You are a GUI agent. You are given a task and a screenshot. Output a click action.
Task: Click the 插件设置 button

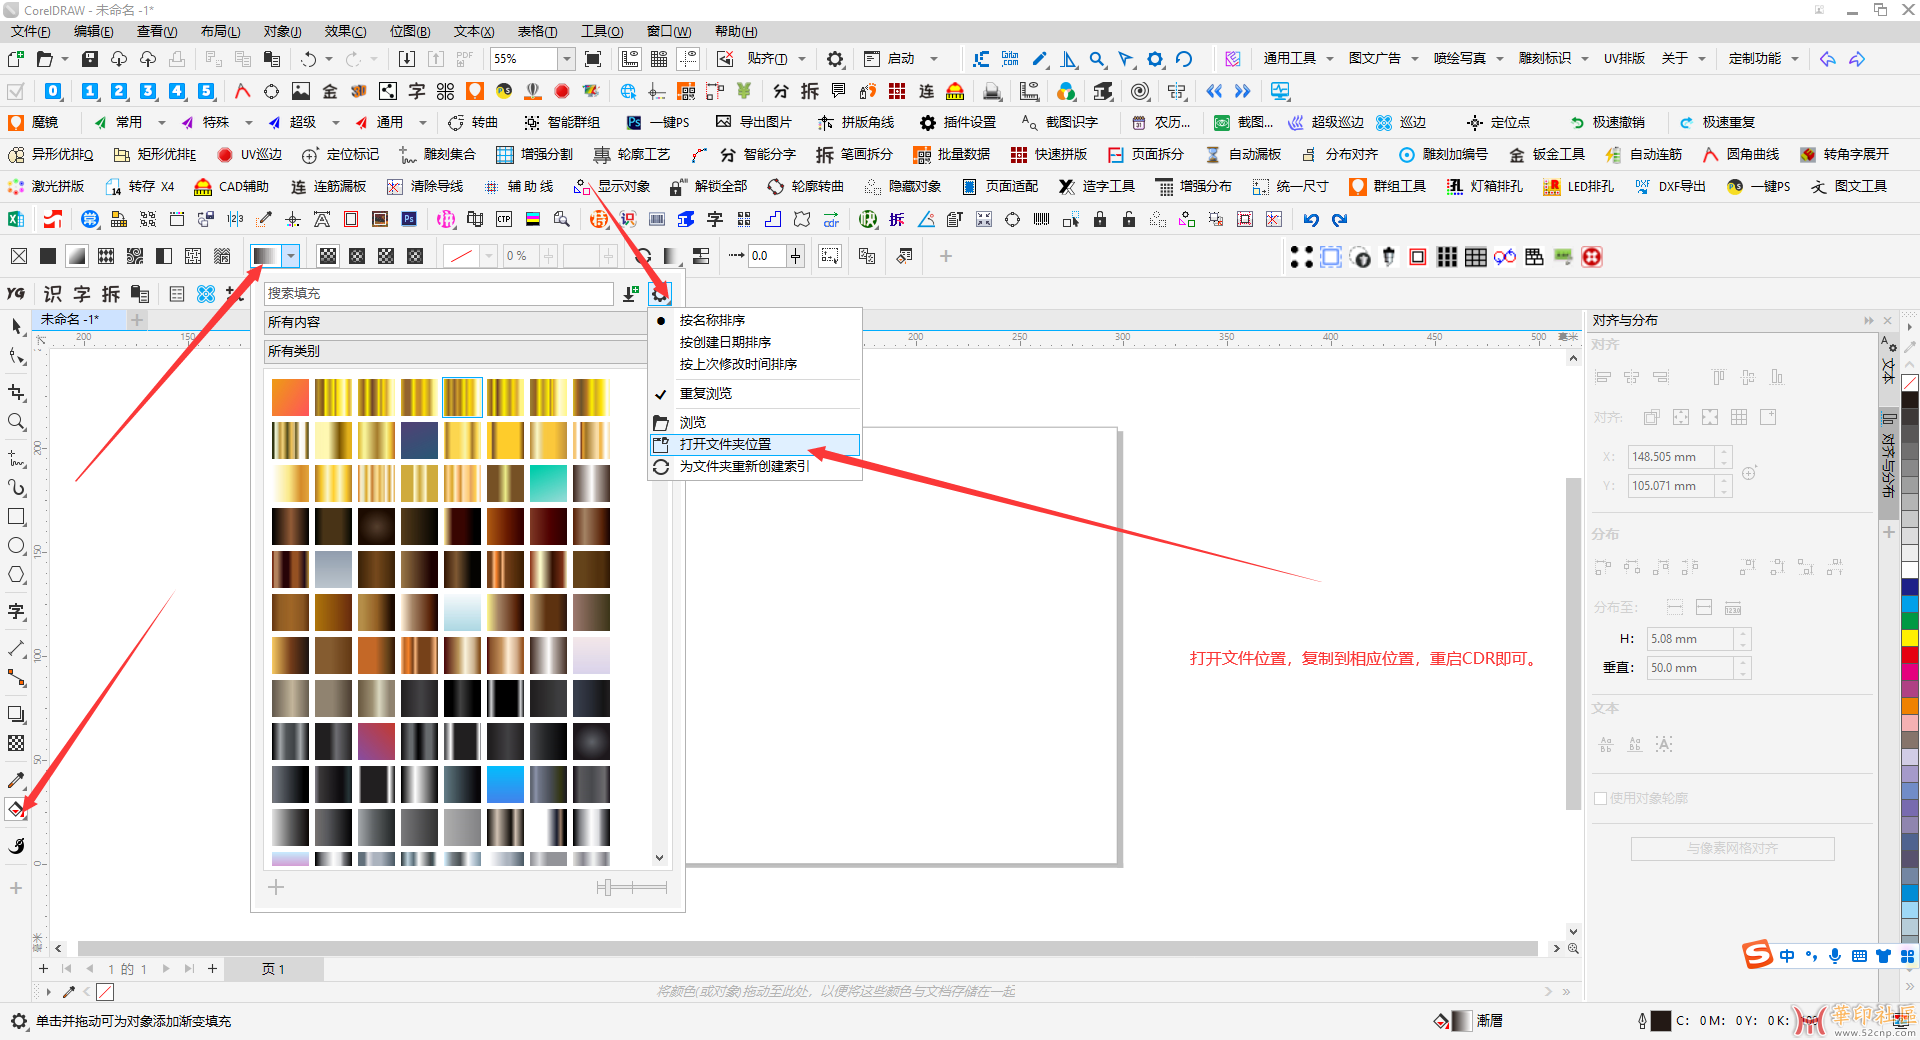click(958, 122)
